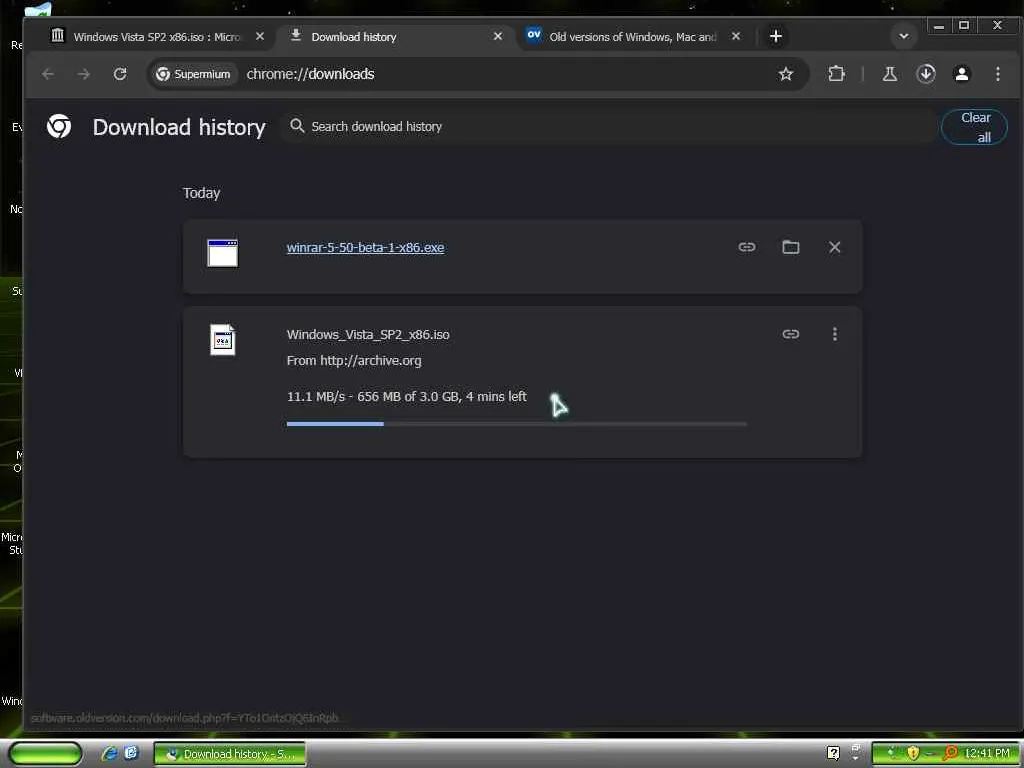The image size is (1024, 768).
Task: Click the browser forward arrow
Action: click(x=84, y=74)
